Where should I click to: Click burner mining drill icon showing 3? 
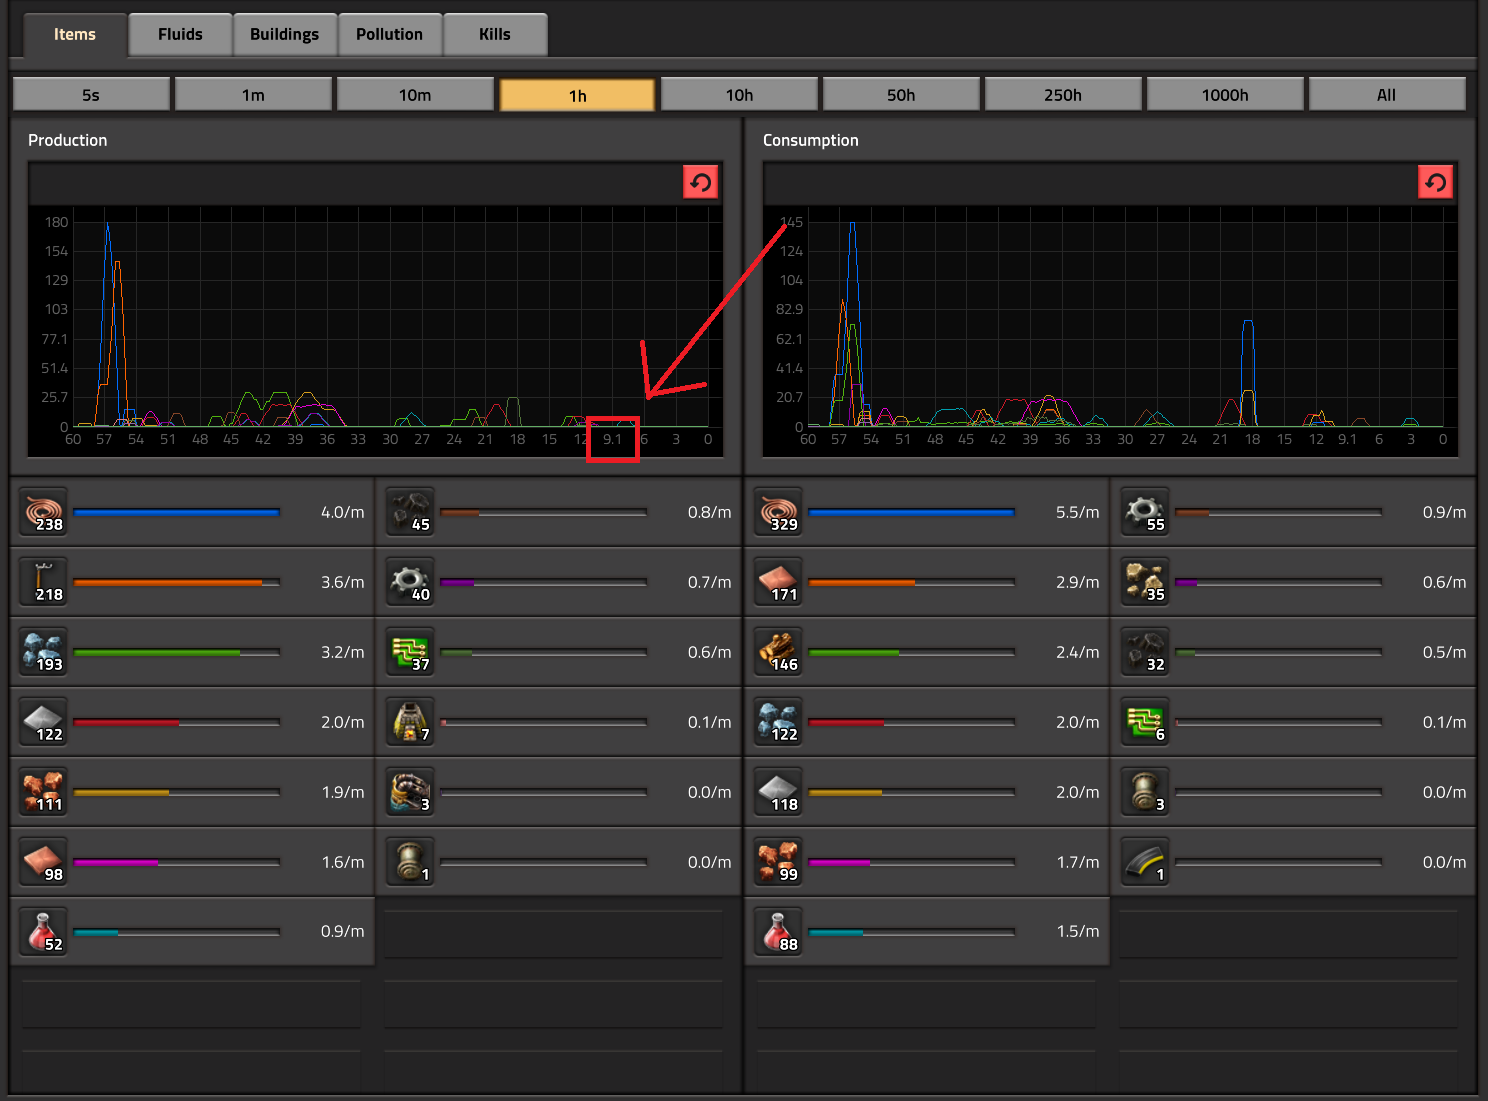coord(410,792)
